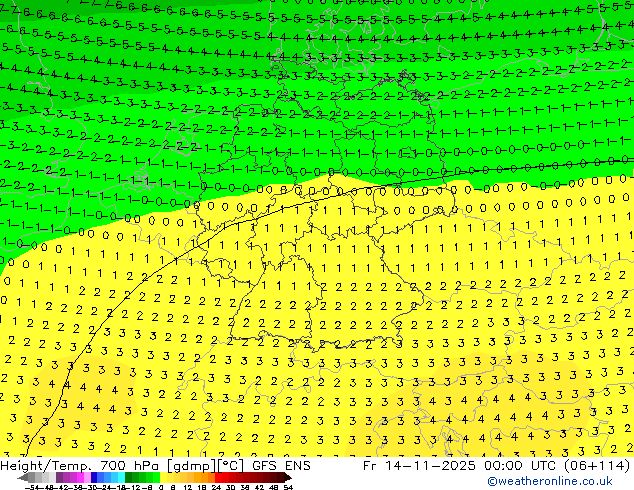Click the weatheronline.co.uk copyright credit
Viewport: 634px width, 490px height.
(x=549, y=481)
